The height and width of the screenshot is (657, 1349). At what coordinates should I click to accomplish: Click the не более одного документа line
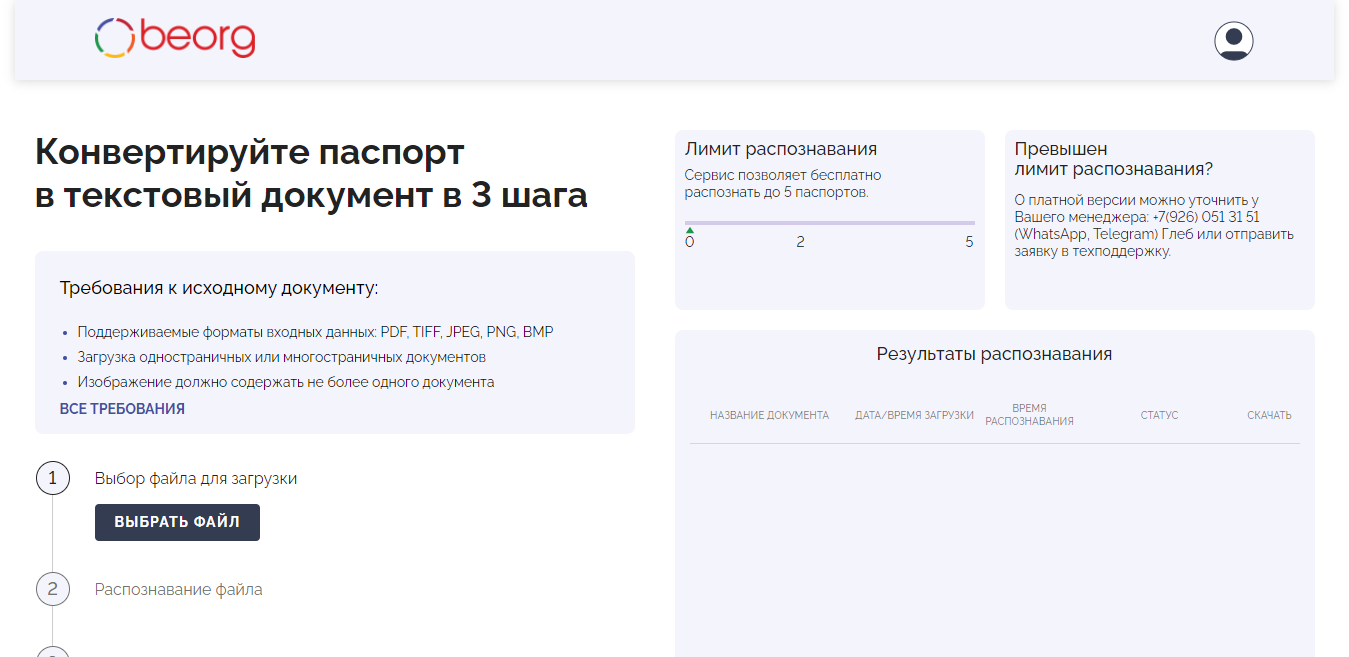285,382
